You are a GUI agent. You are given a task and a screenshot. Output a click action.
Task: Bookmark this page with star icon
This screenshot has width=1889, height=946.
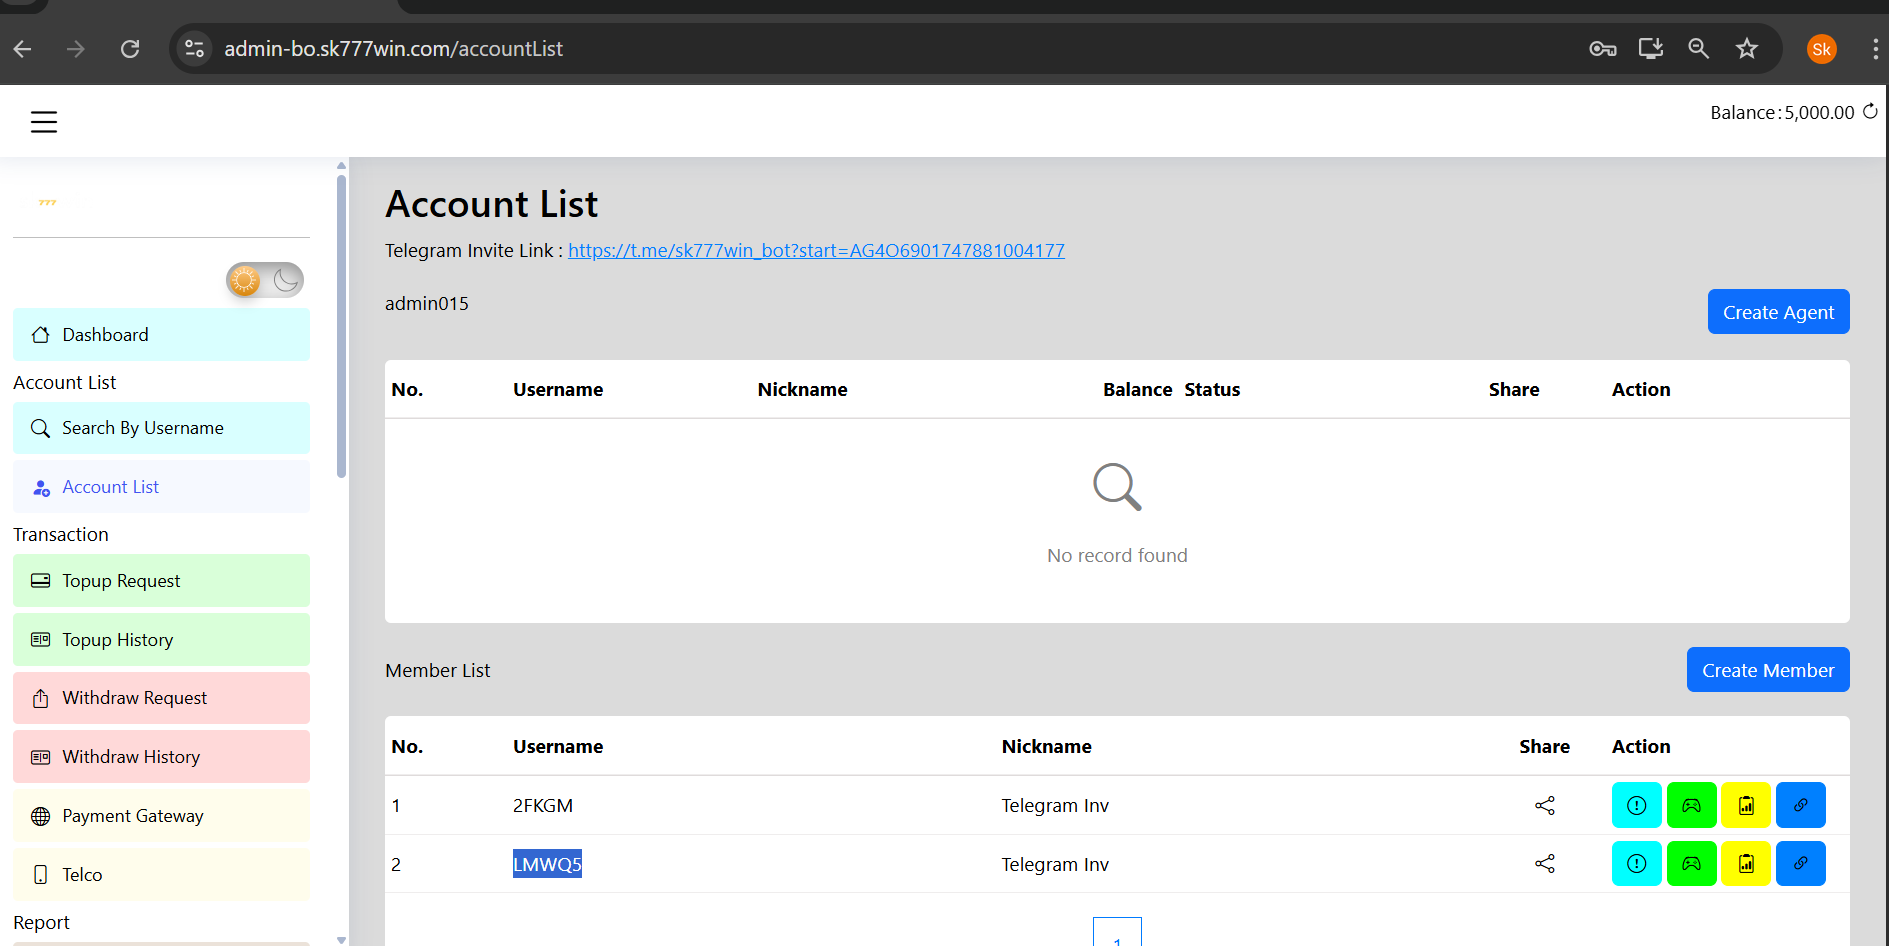[1746, 49]
